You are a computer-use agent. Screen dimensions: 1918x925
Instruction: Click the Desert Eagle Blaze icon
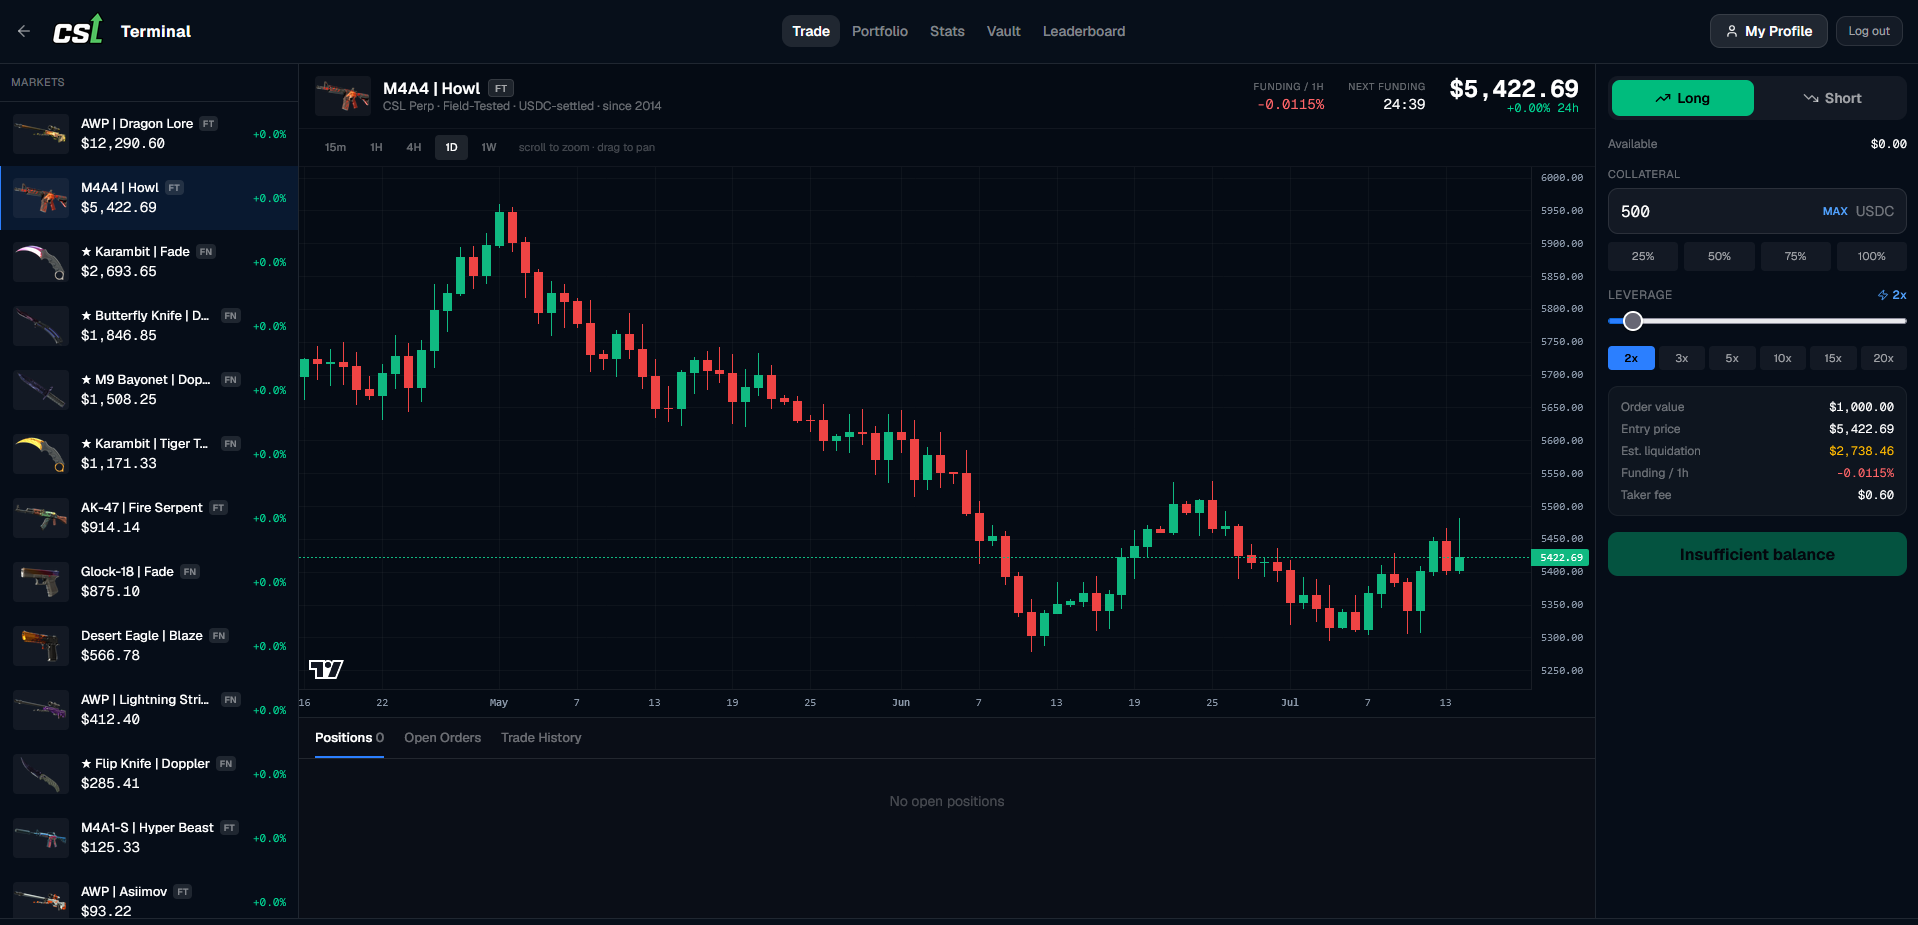point(41,645)
